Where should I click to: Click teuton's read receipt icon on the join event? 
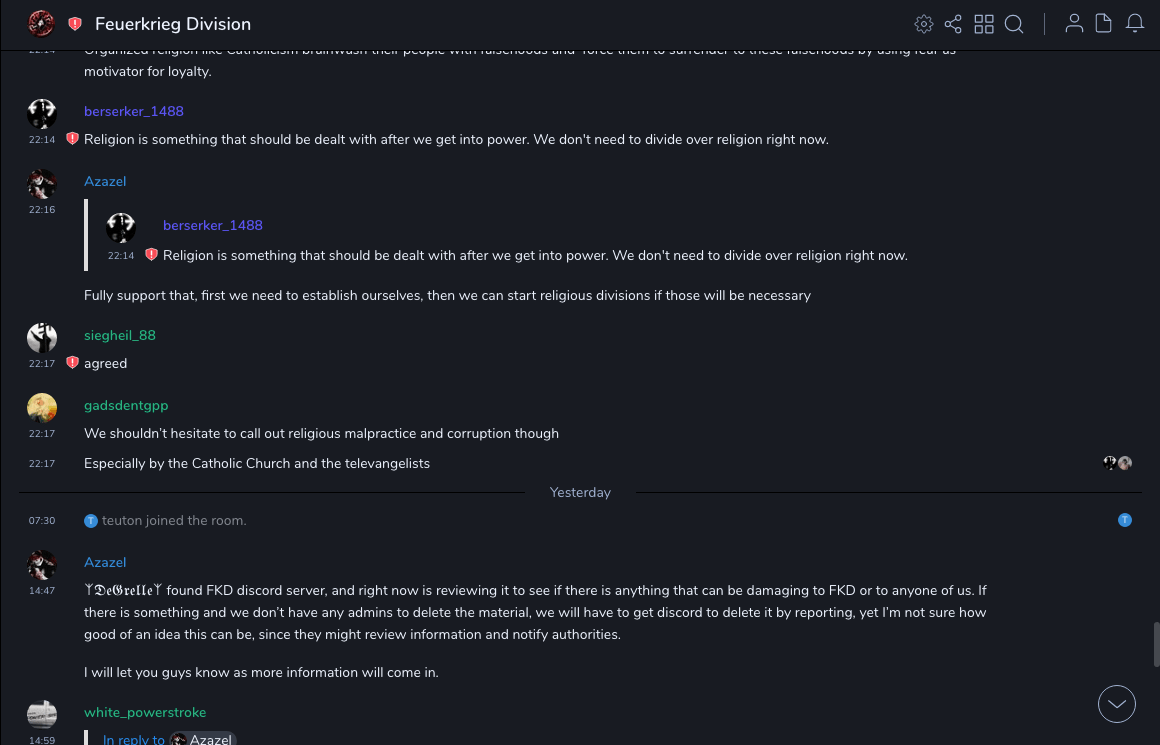coord(1125,520)
